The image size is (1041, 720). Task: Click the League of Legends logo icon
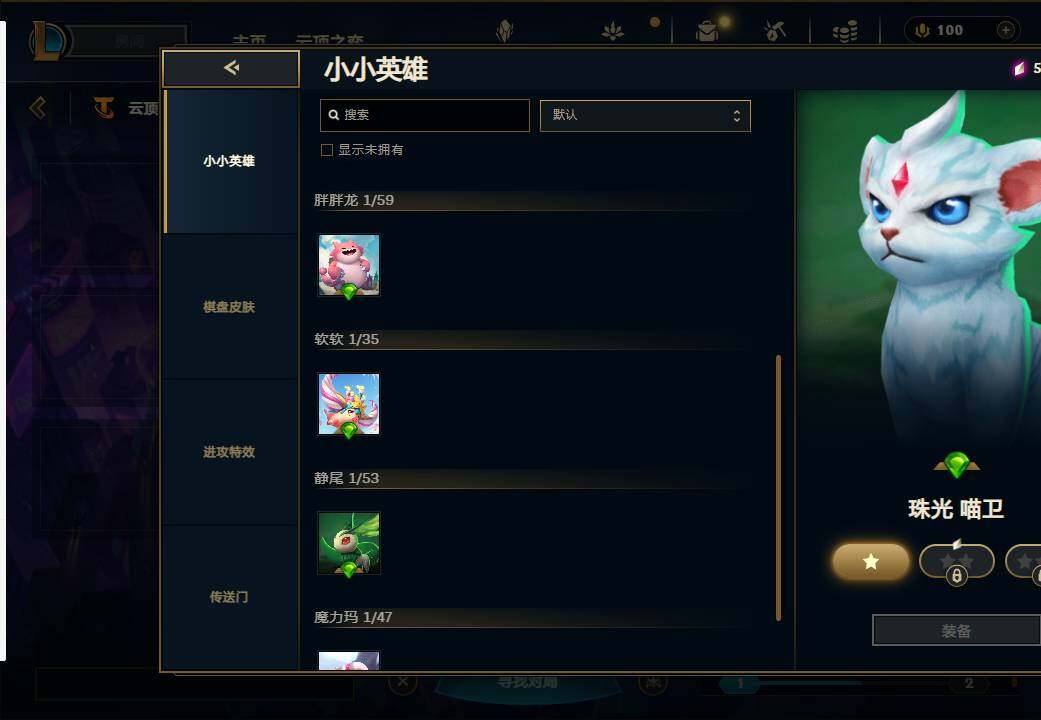pos(48,40)
